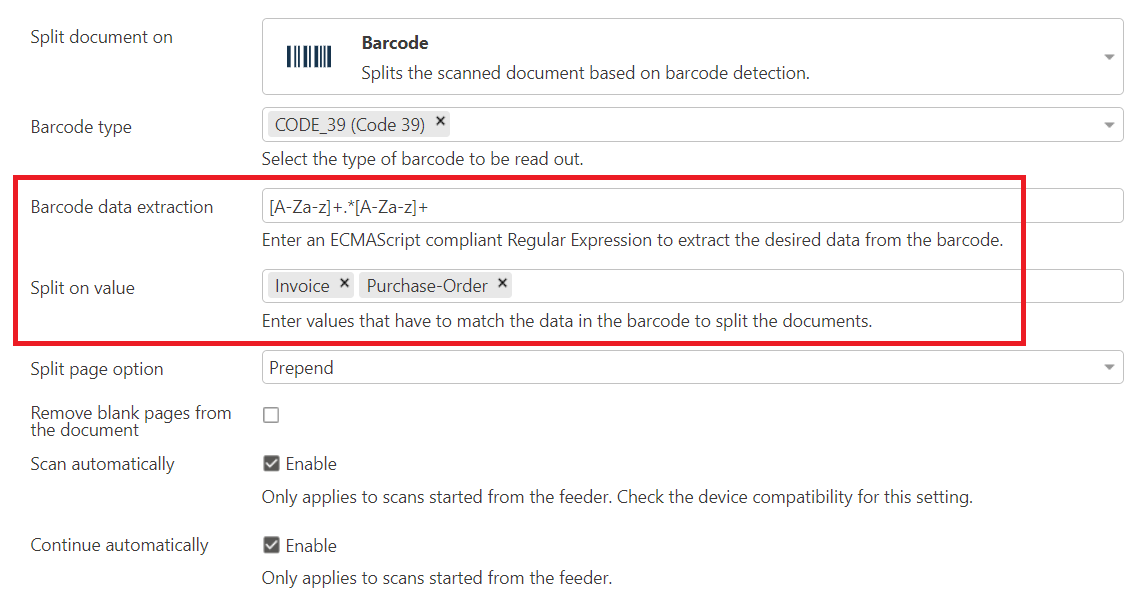Click the Remove blank pages label text
The image size is (1130, 603).
(x=130, y=421)
